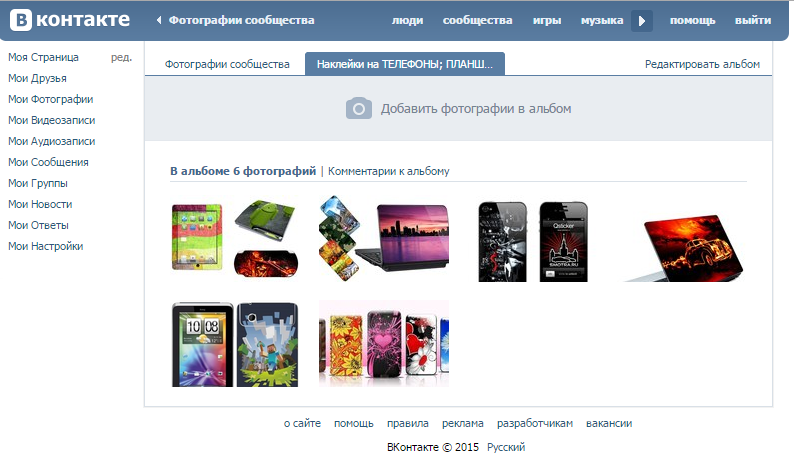
Task: Click правила in the footer
Action: coord(408,424)
